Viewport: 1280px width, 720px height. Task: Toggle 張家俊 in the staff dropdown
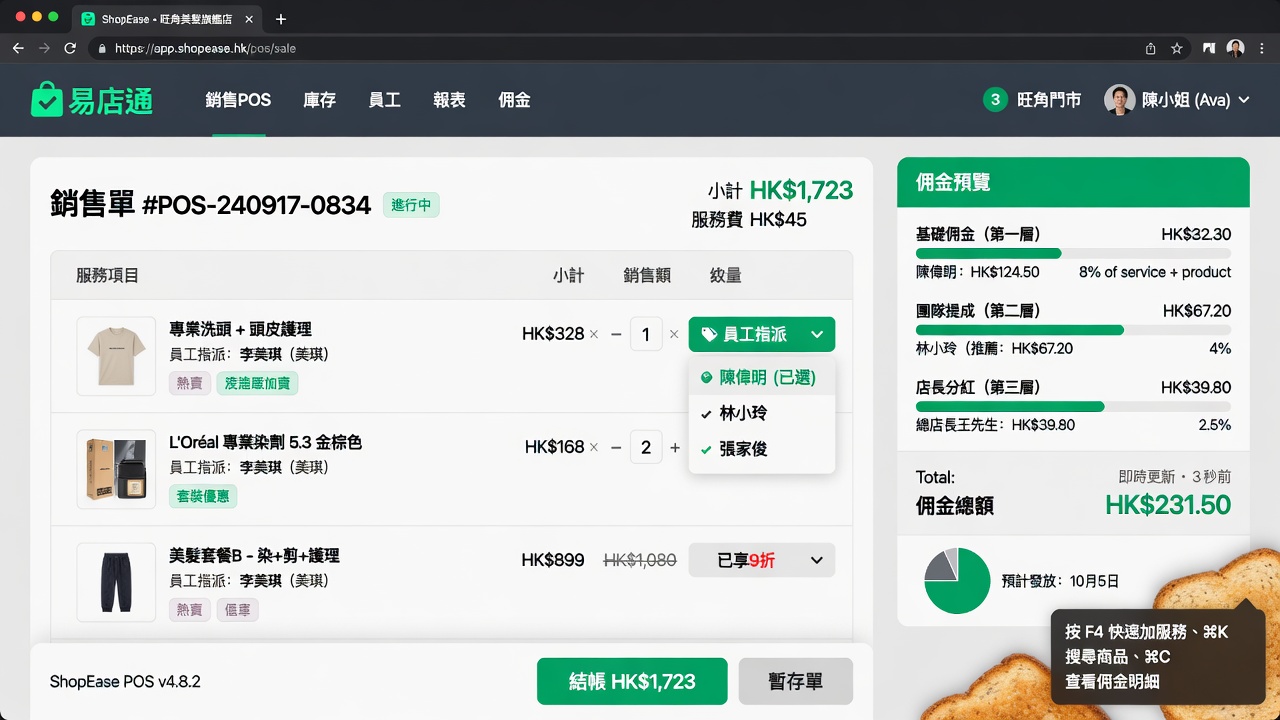click(762, 449)
